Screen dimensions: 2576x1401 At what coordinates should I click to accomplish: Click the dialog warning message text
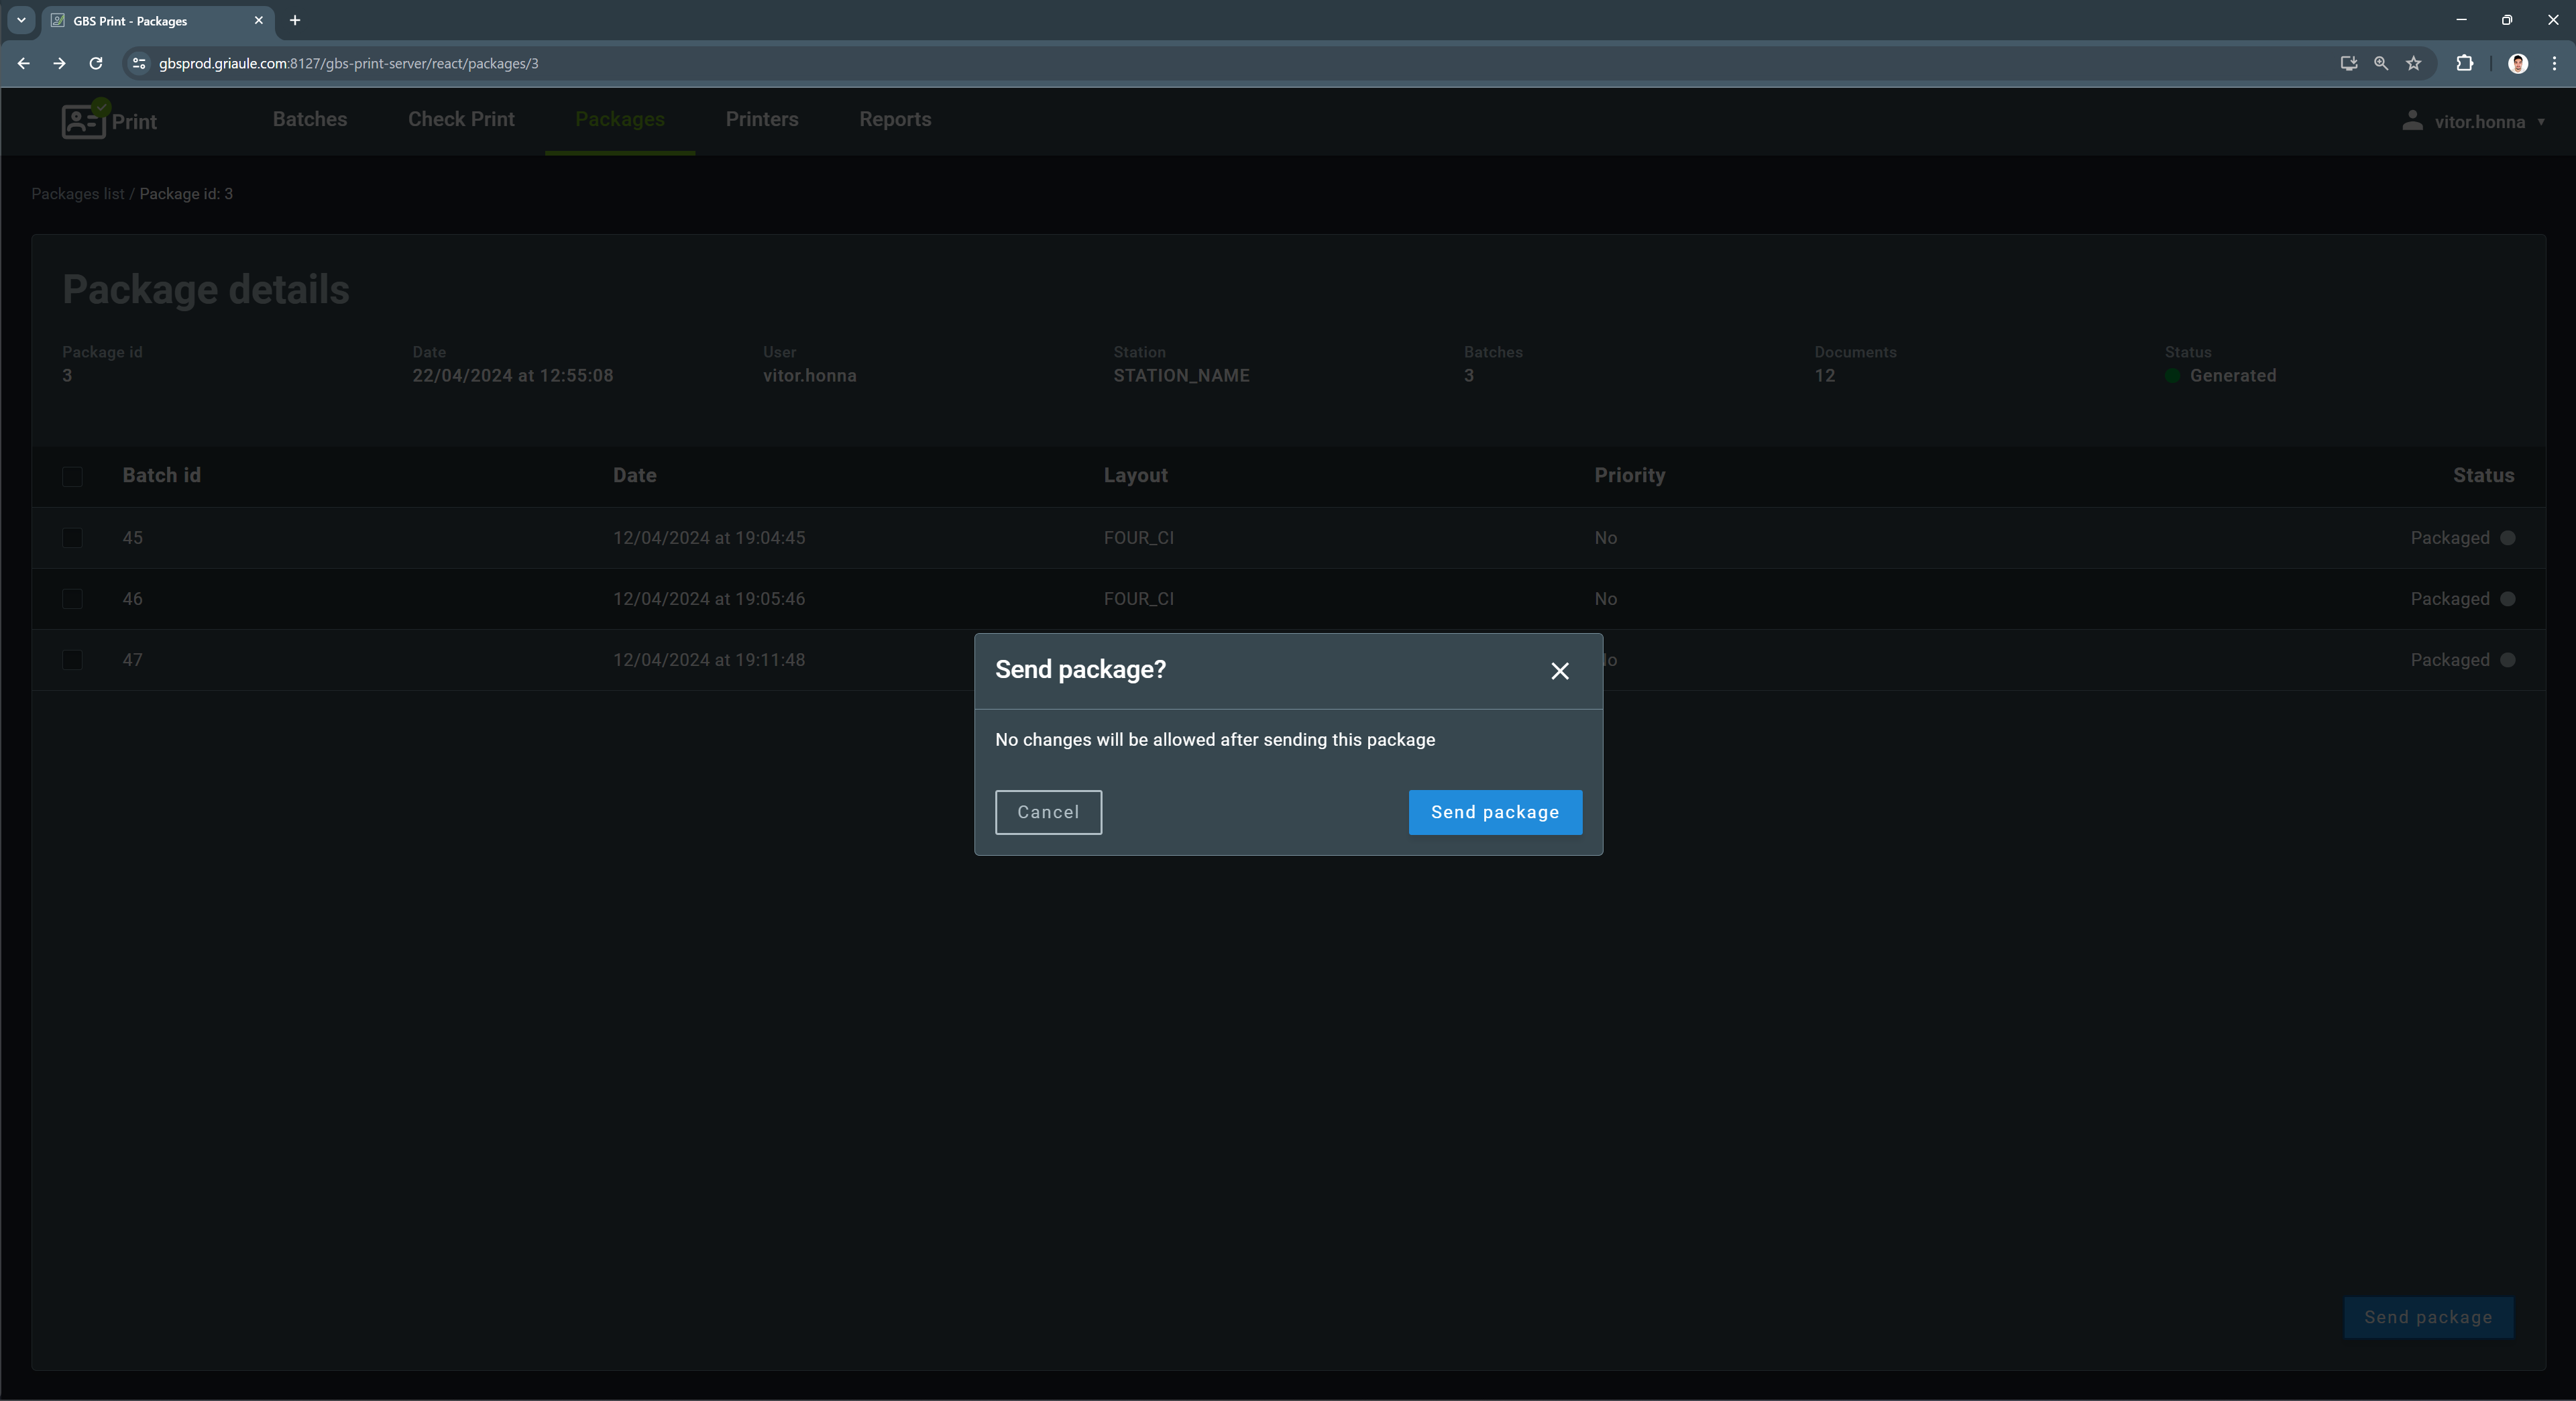[x=1215, y=740]
